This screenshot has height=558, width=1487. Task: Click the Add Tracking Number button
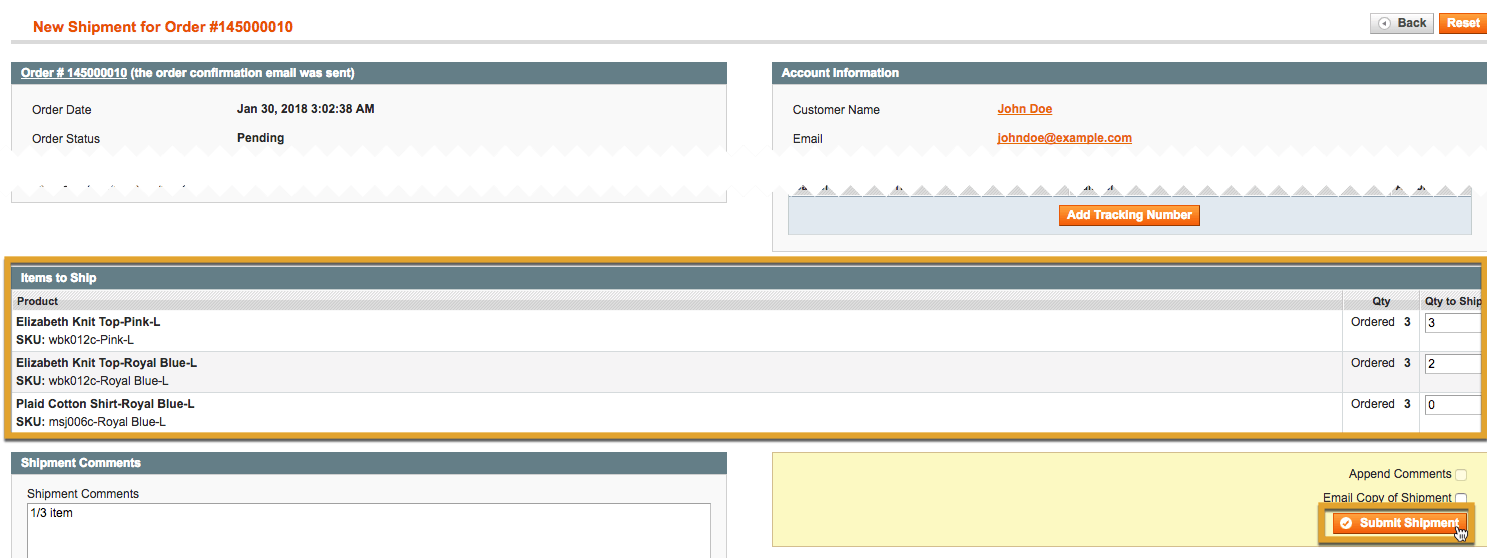(1129, 215)
